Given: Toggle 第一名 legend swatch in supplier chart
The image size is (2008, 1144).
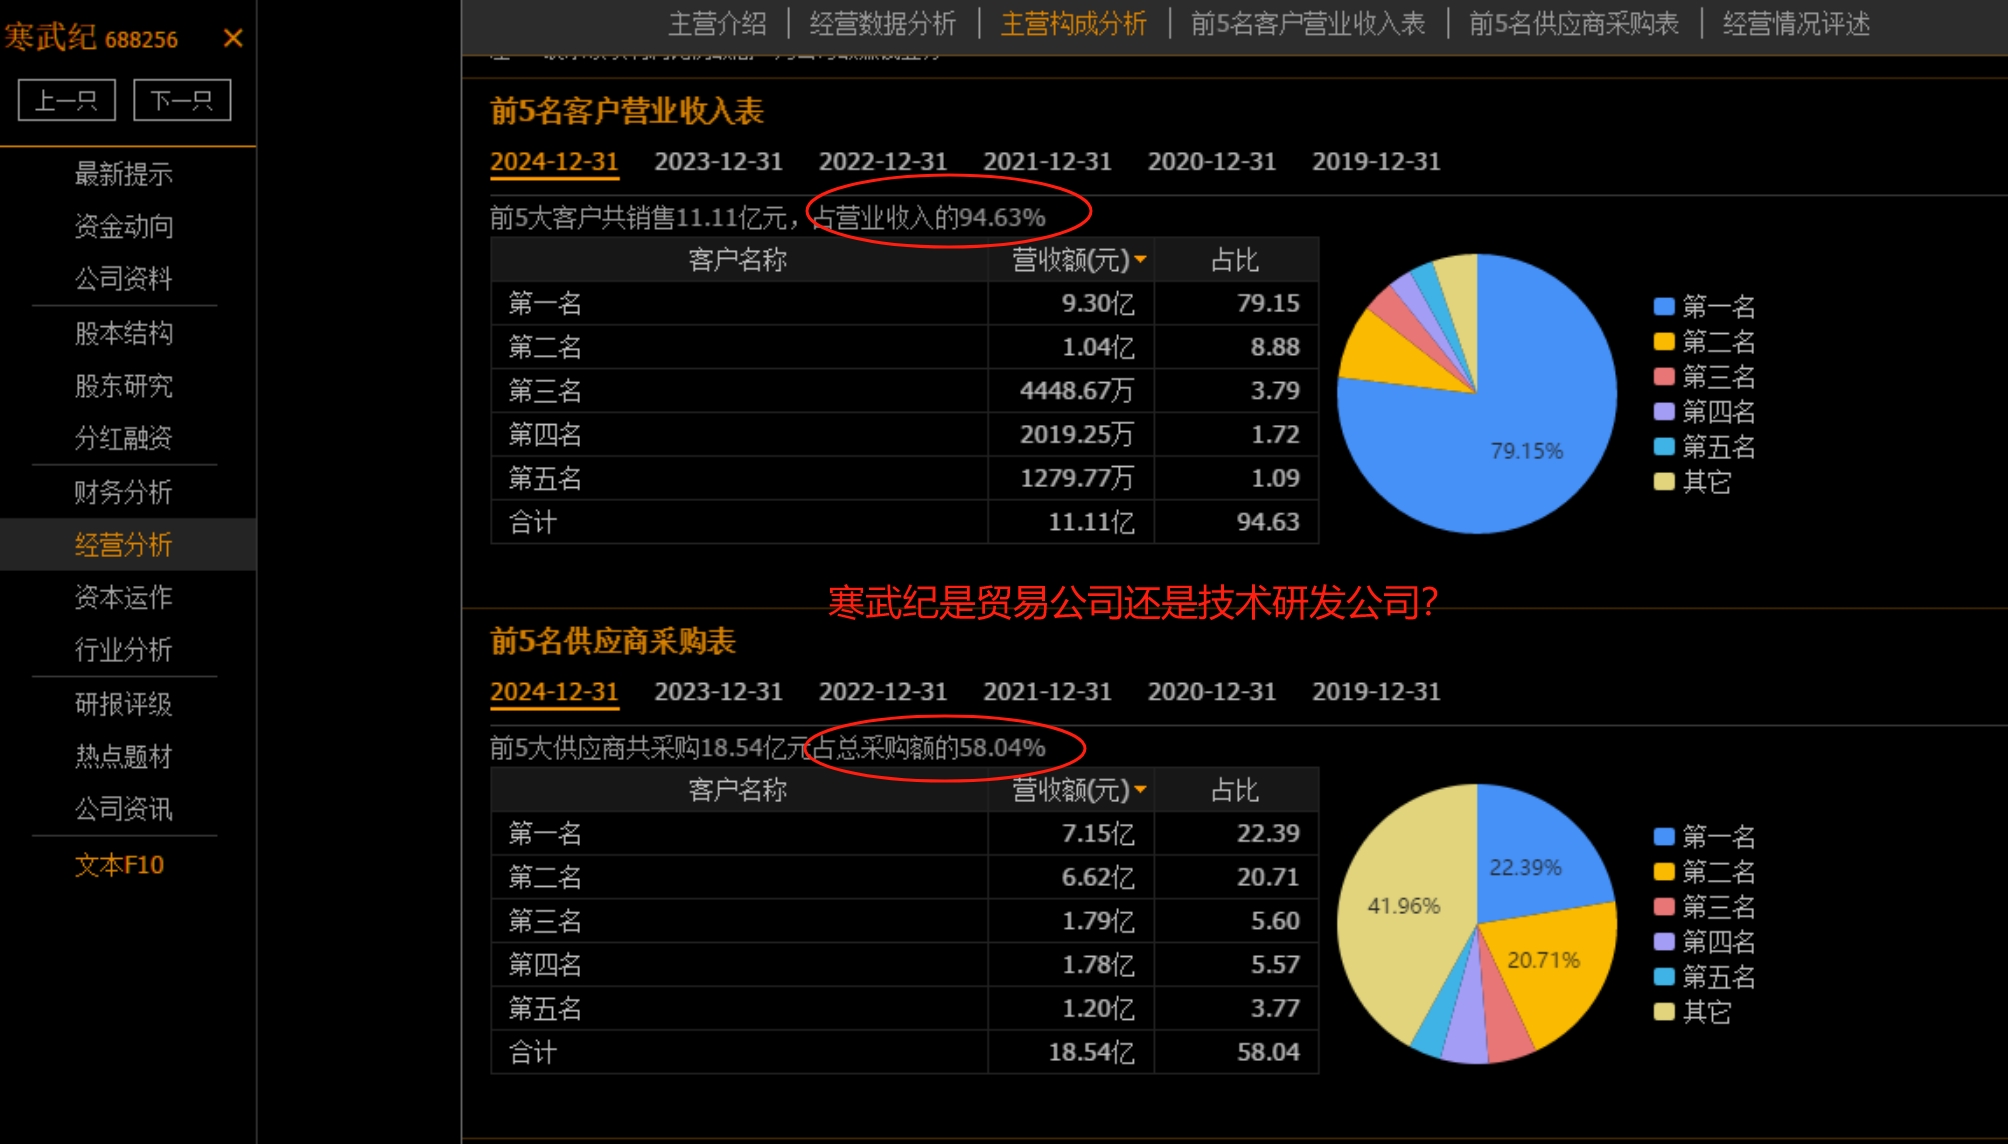Looking at the screenshot, I should [1664, 836].
